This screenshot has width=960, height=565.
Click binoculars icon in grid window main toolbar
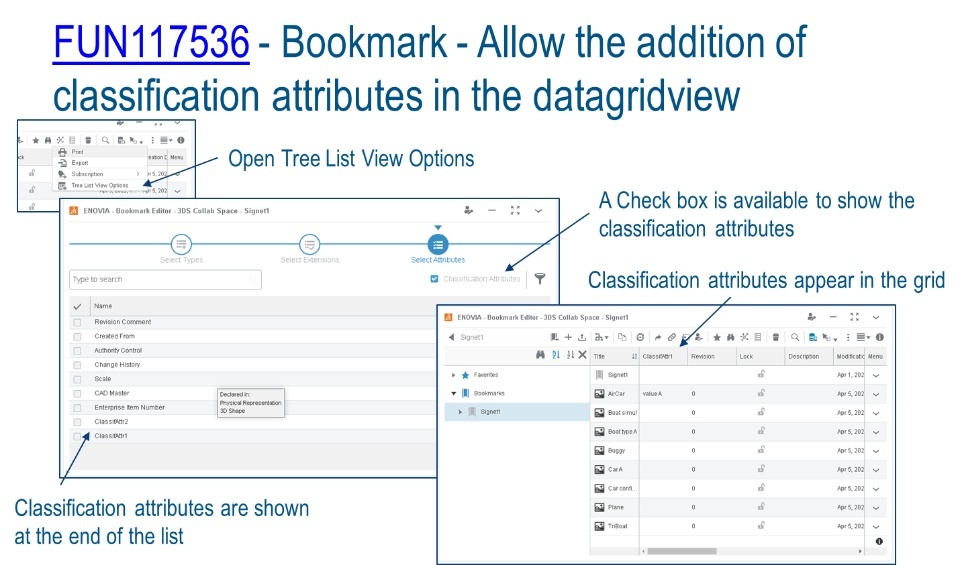point(730,337)
